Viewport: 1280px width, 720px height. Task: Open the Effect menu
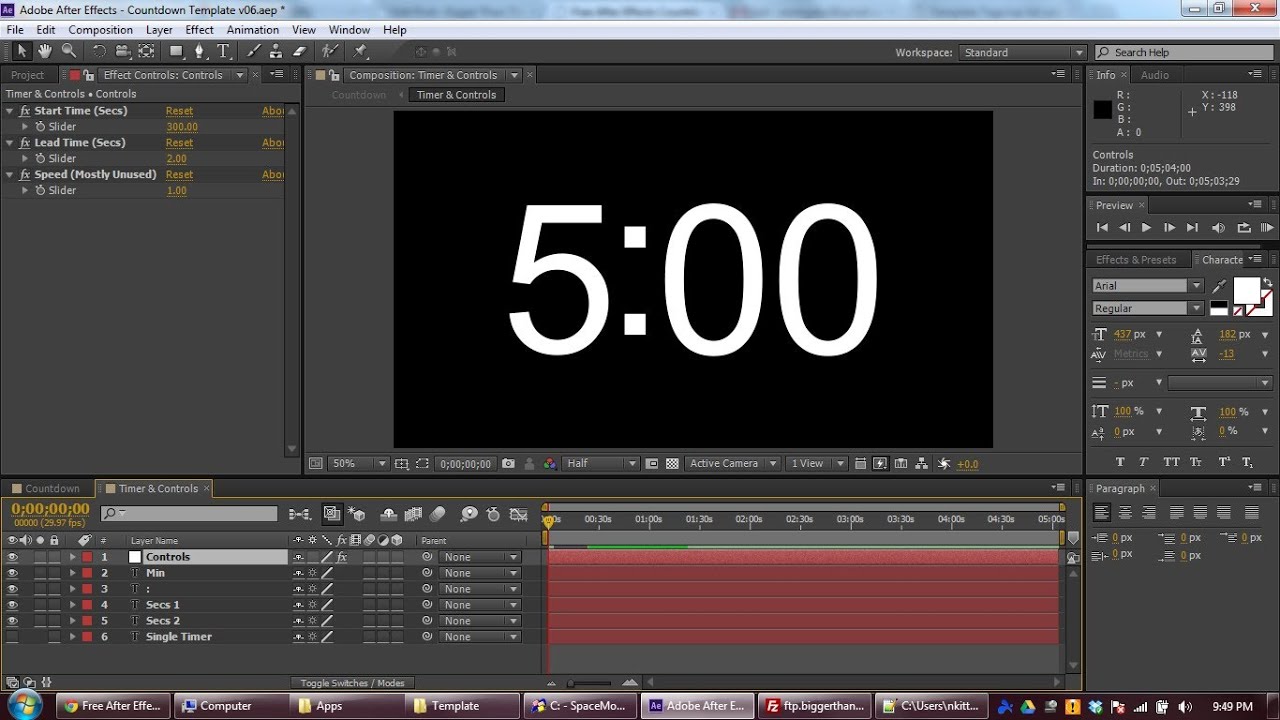[199, 30]
